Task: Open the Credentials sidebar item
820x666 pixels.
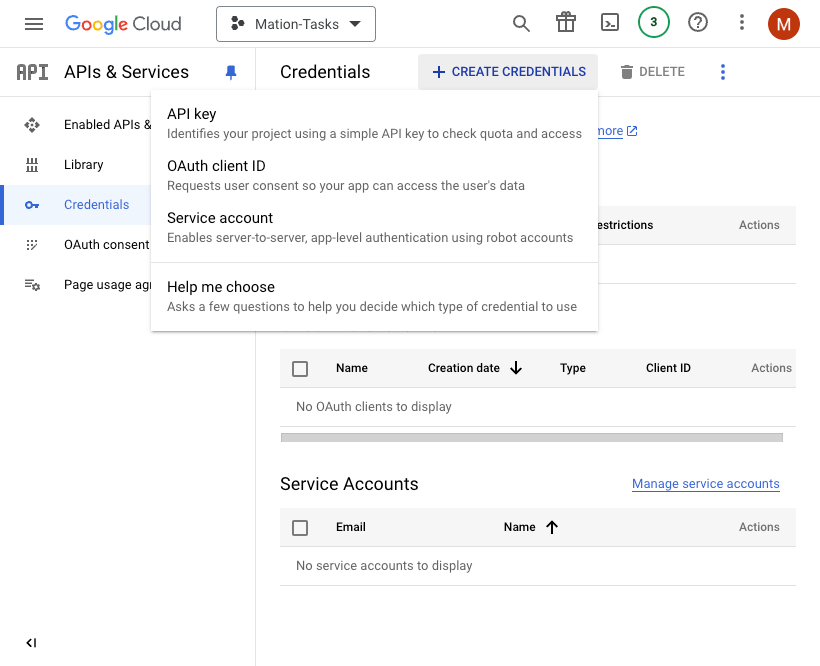Action: 77,205
